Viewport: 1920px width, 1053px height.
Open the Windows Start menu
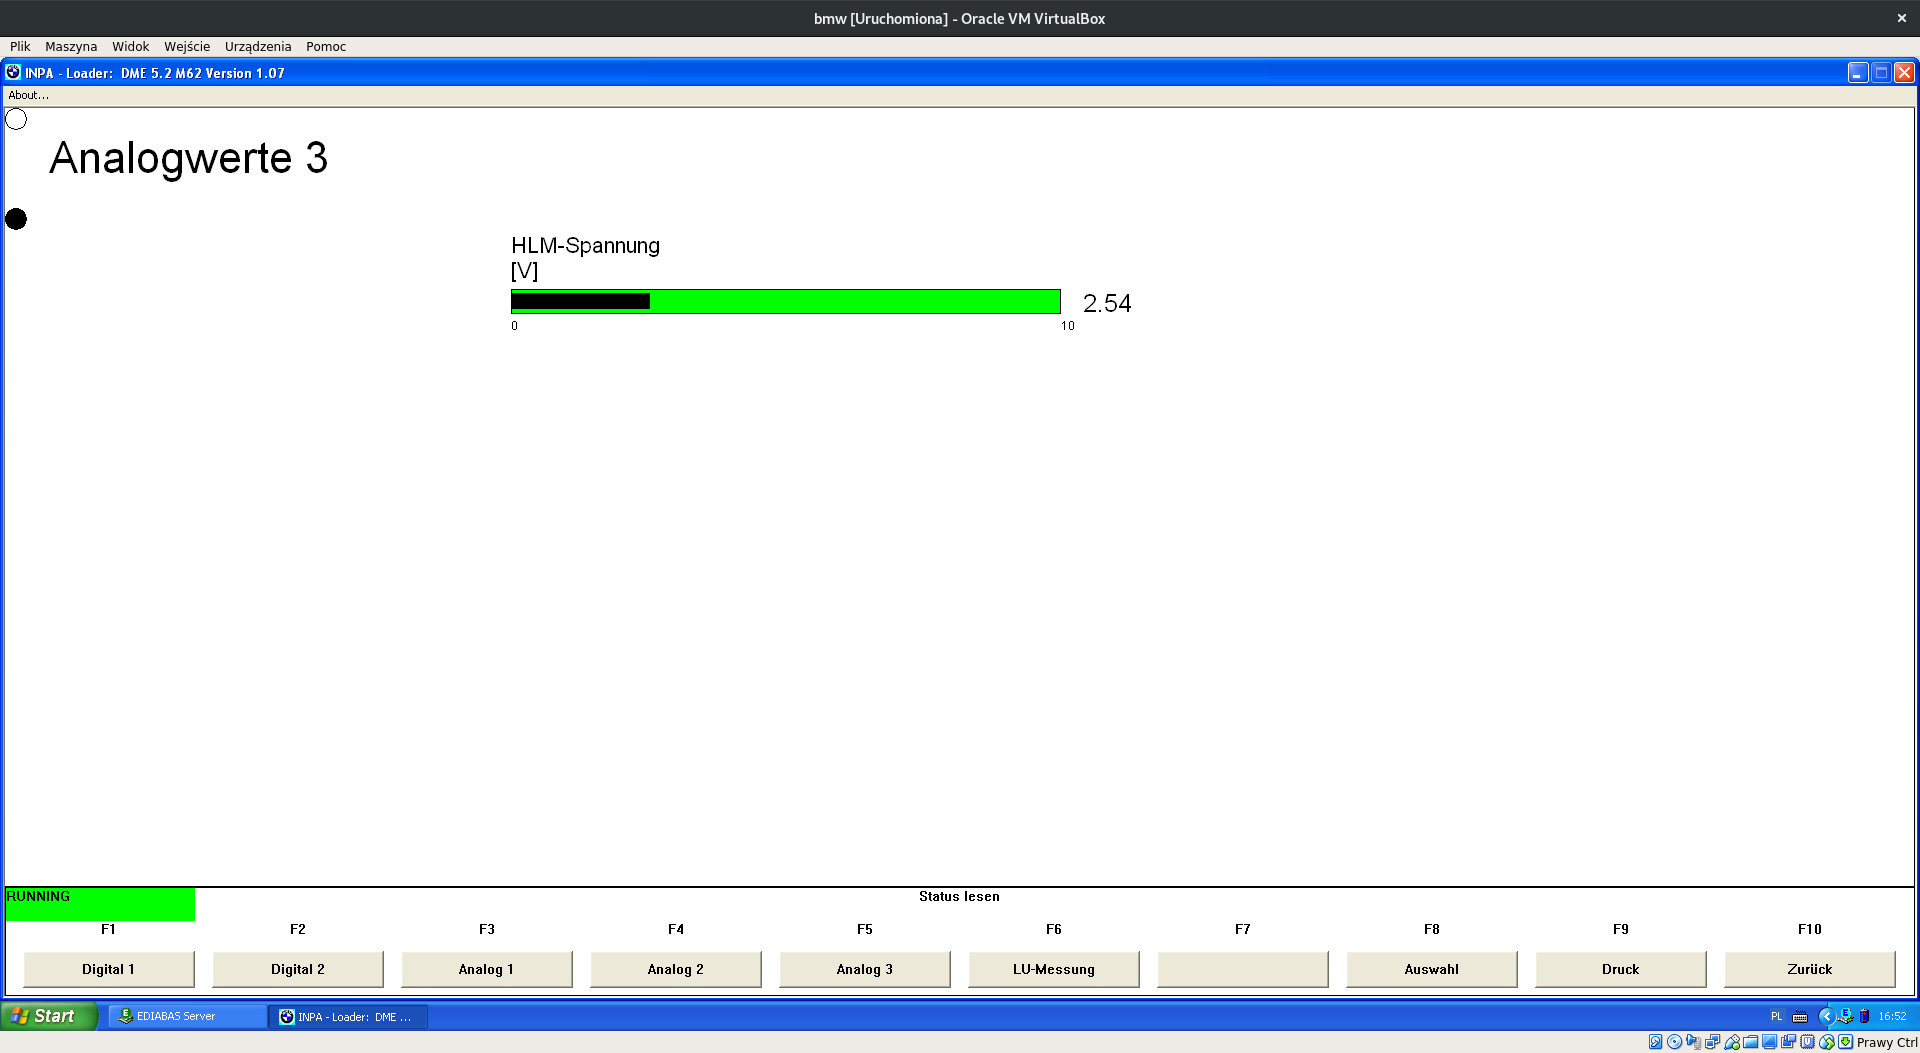[48, 1016]
